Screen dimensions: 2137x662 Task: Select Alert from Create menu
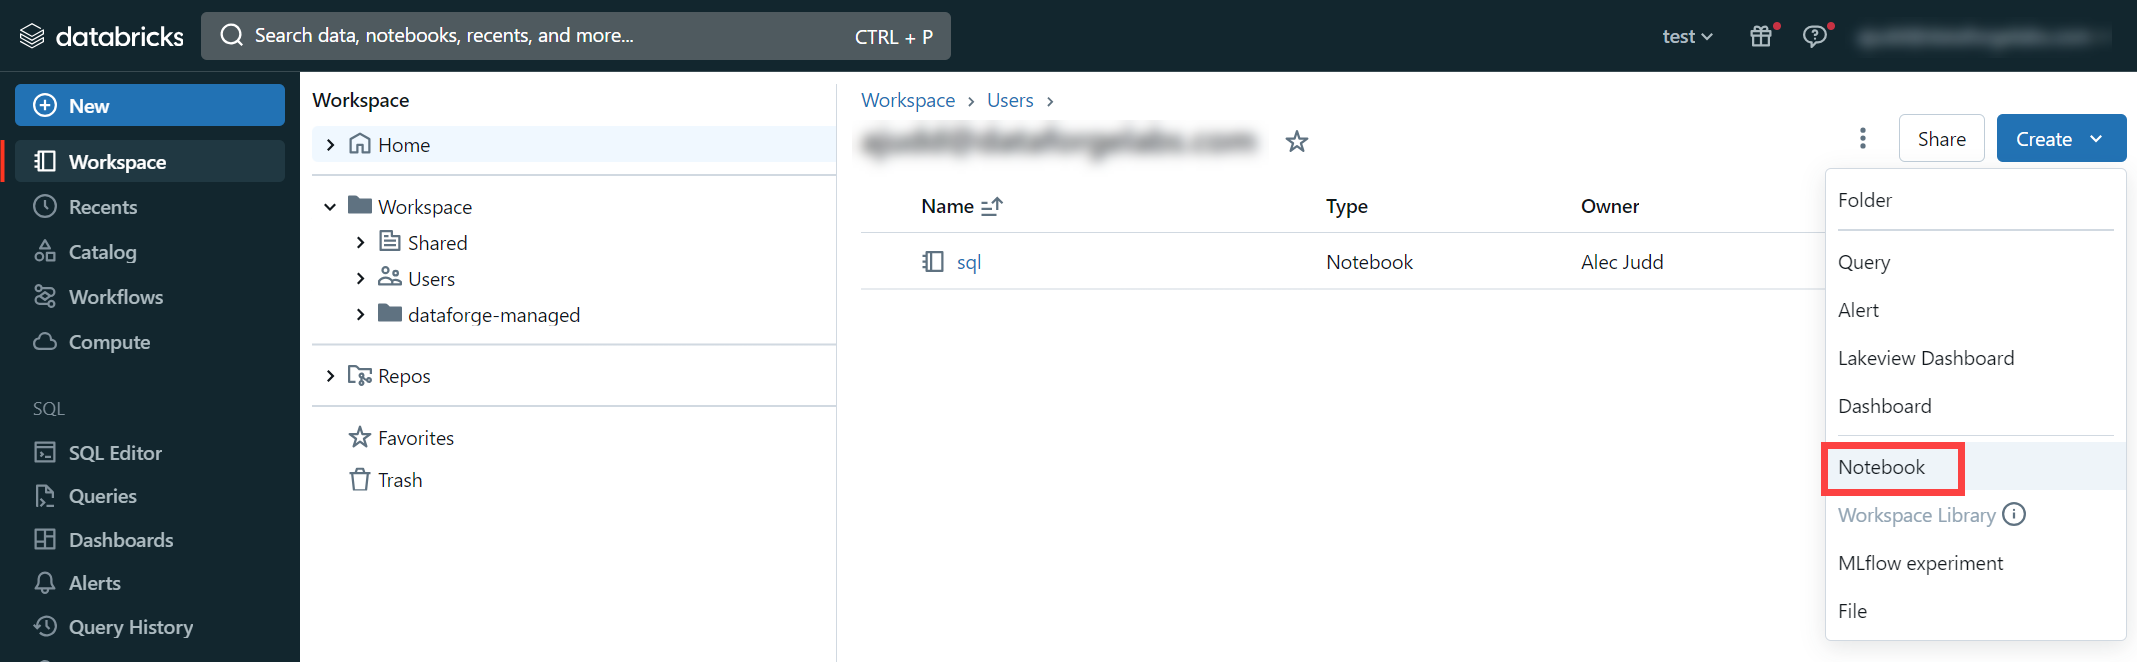coord(1975,310)
